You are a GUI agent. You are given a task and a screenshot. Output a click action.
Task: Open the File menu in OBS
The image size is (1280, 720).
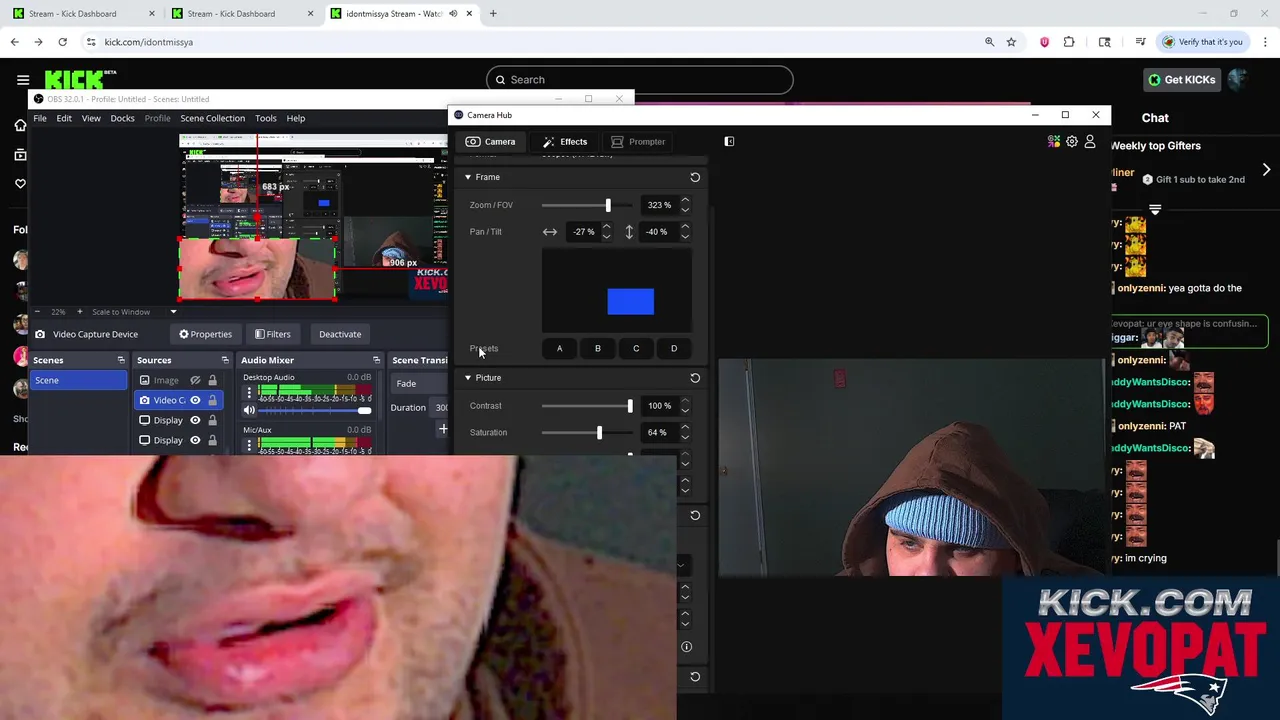[40, 118]
